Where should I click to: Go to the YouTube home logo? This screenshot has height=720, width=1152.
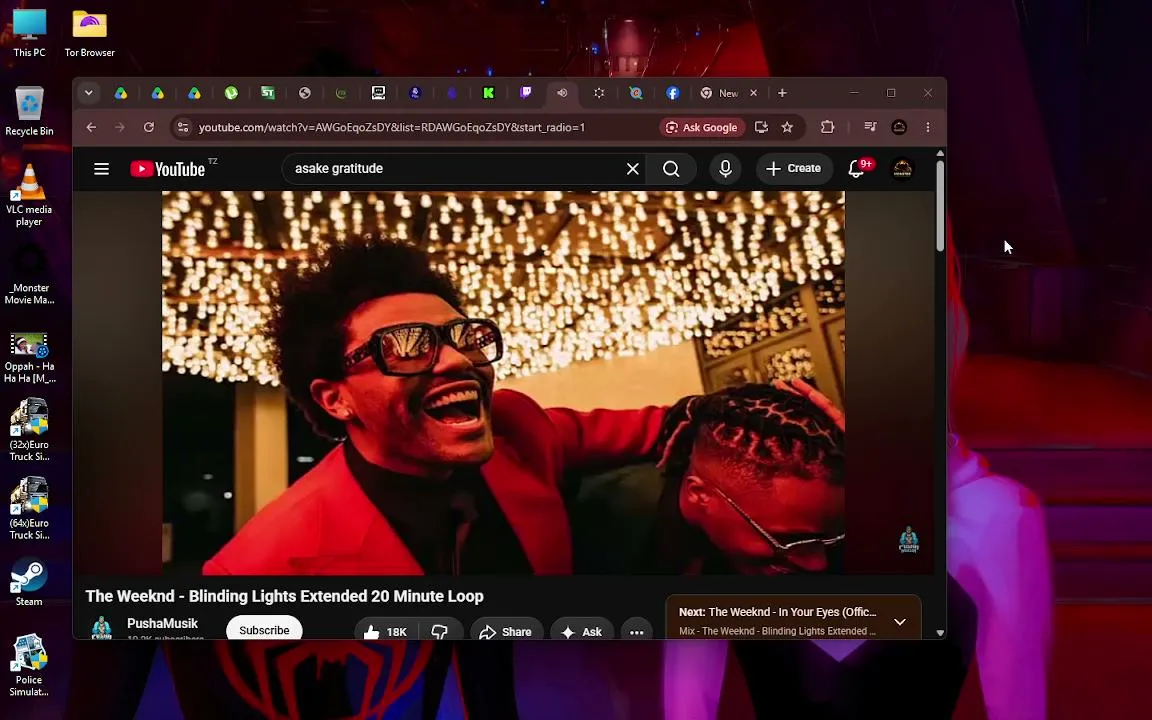pyautogui.click(x=168, y=169)
